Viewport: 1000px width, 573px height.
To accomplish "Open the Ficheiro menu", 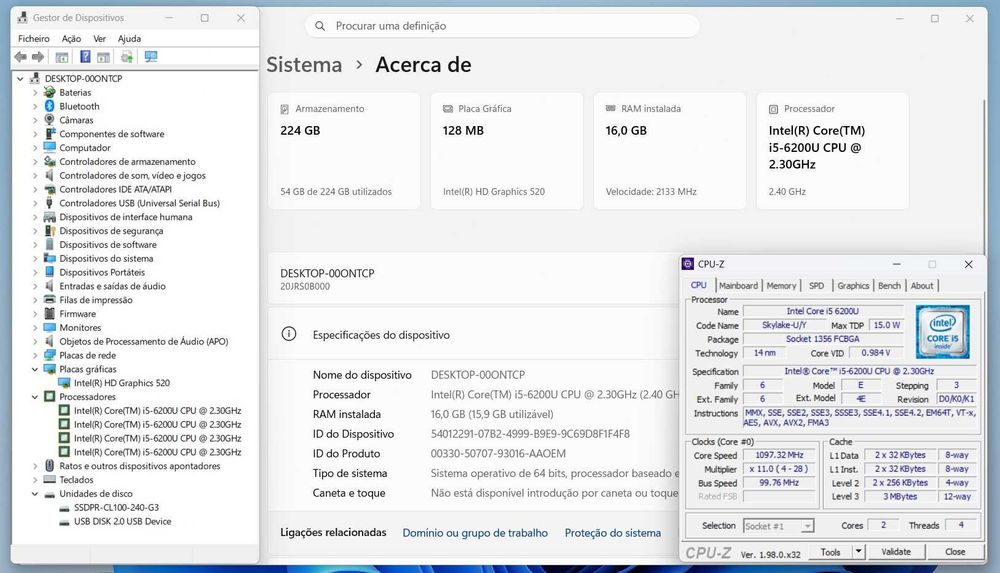I will pyautogui.click(x=34, y=39).
